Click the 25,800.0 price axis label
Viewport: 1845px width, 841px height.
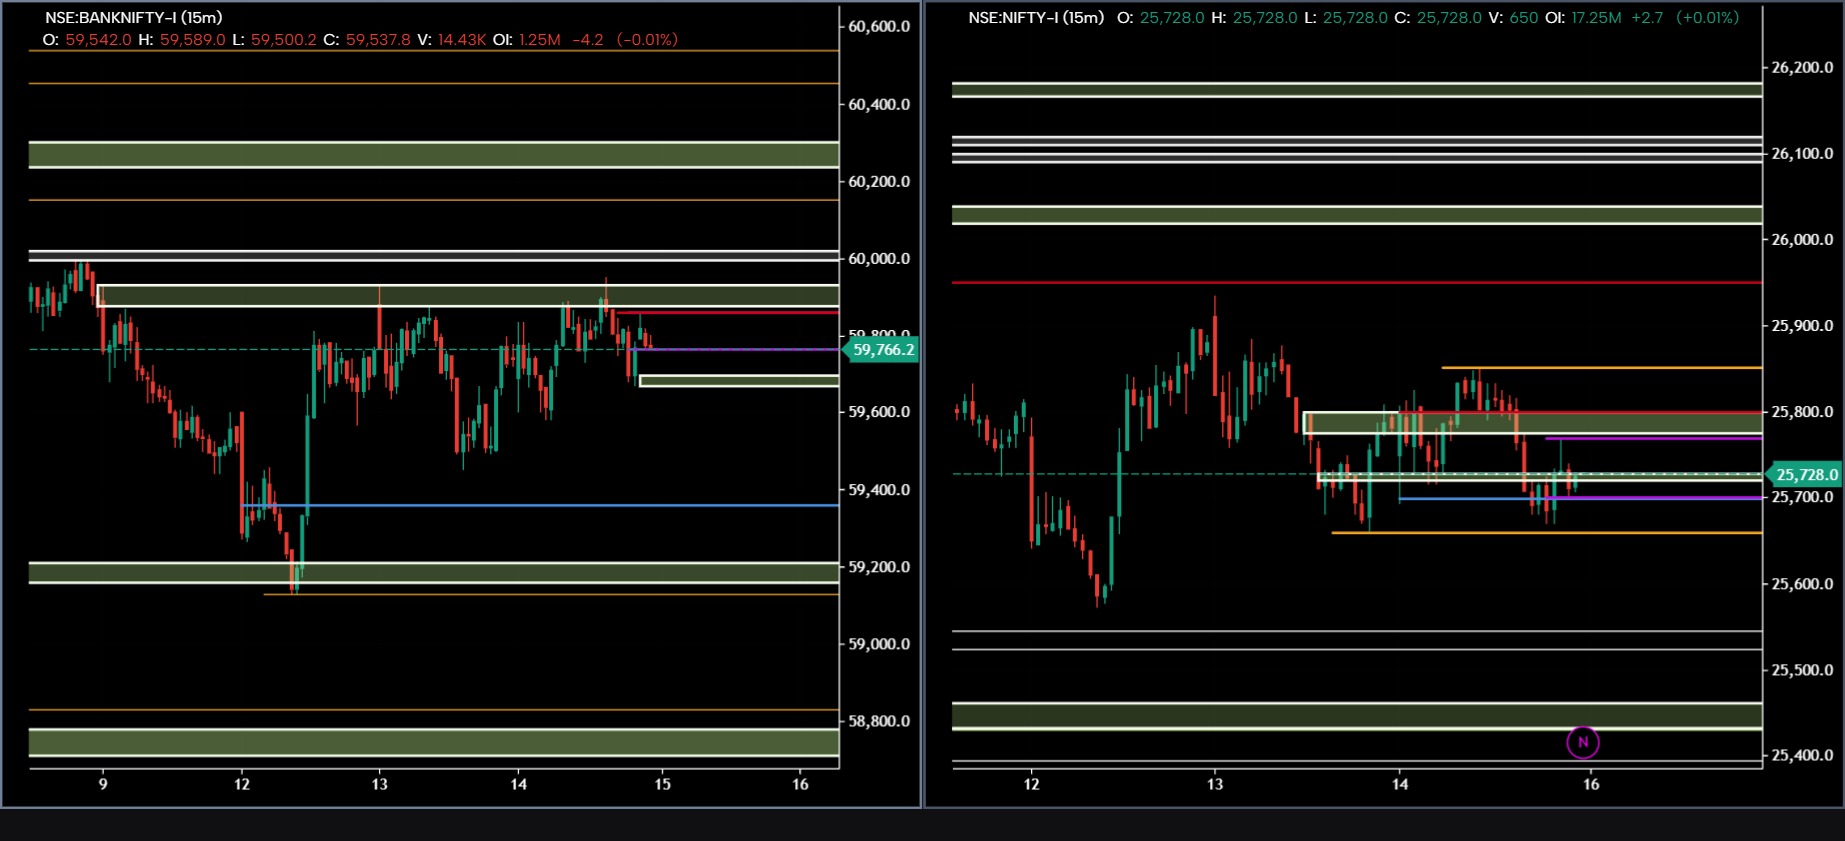(x=1802, y=412)
